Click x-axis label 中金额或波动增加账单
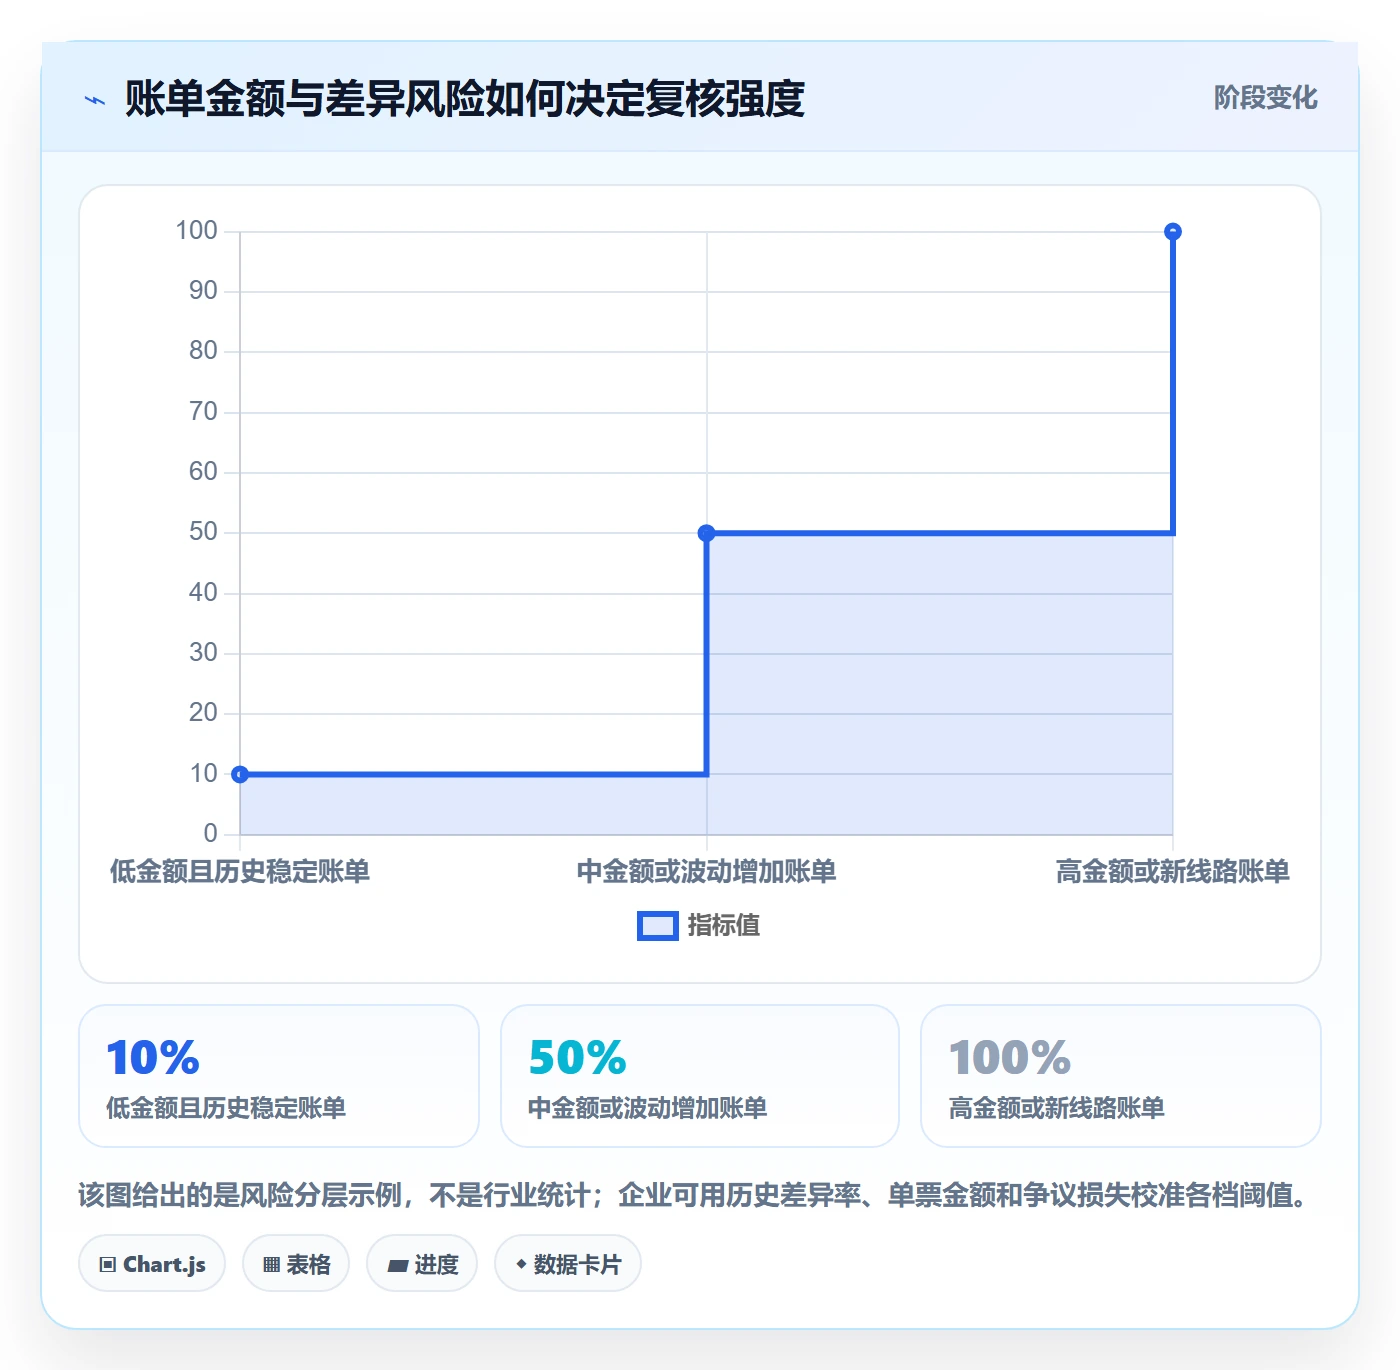This screenshot has width=1400, height=1370. point(706,872)
